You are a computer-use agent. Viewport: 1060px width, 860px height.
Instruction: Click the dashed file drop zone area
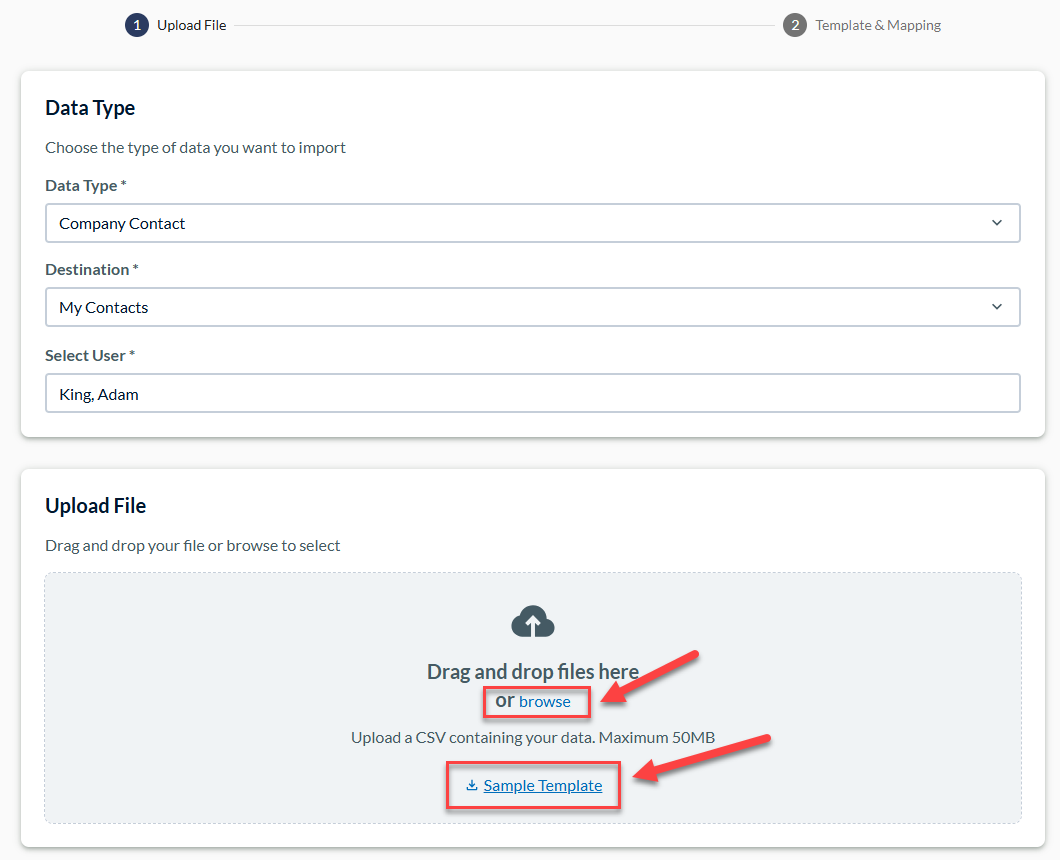click(533, 698)
